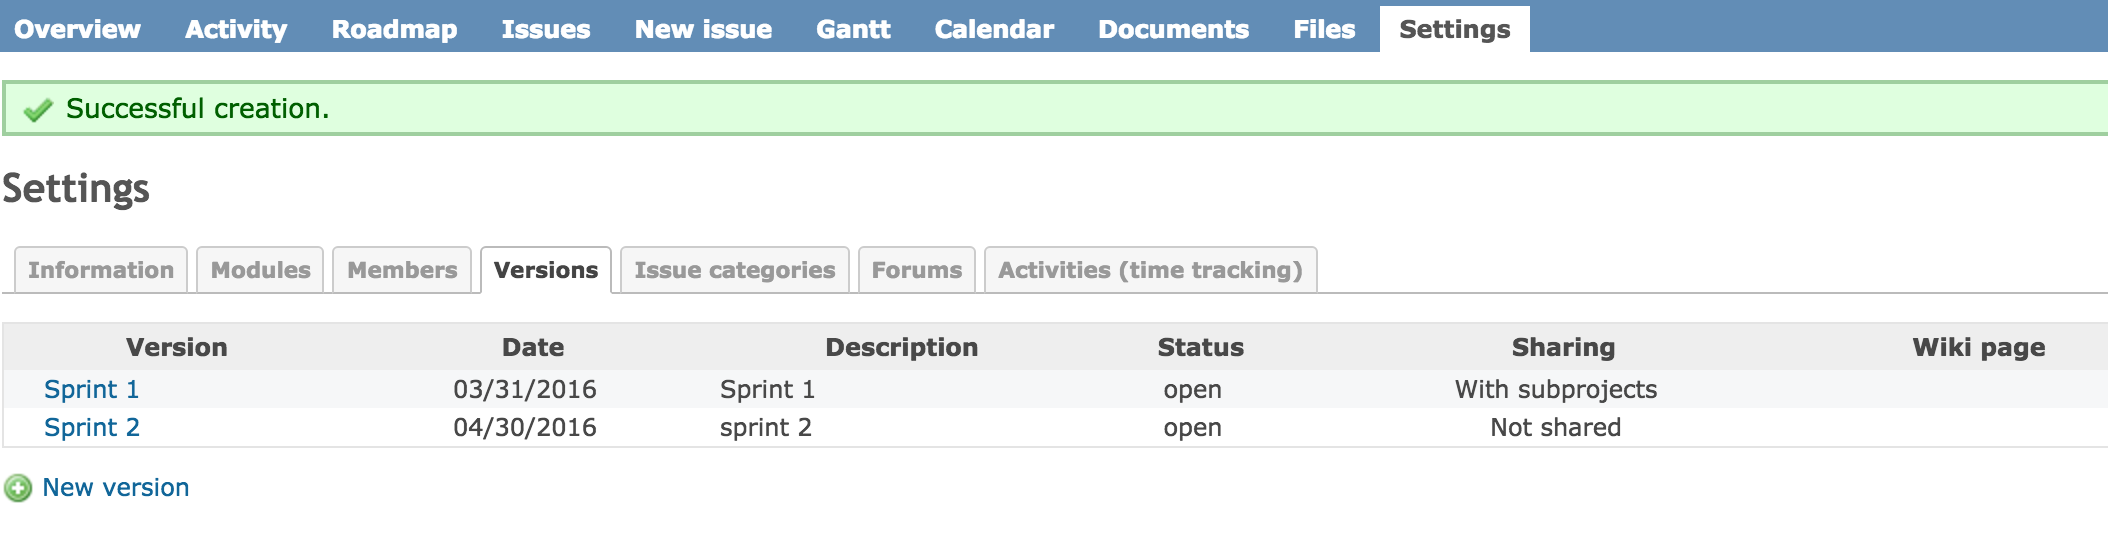2108x548 pixels.
Task: Open the Modules settings tab
Action: (260, 270)
